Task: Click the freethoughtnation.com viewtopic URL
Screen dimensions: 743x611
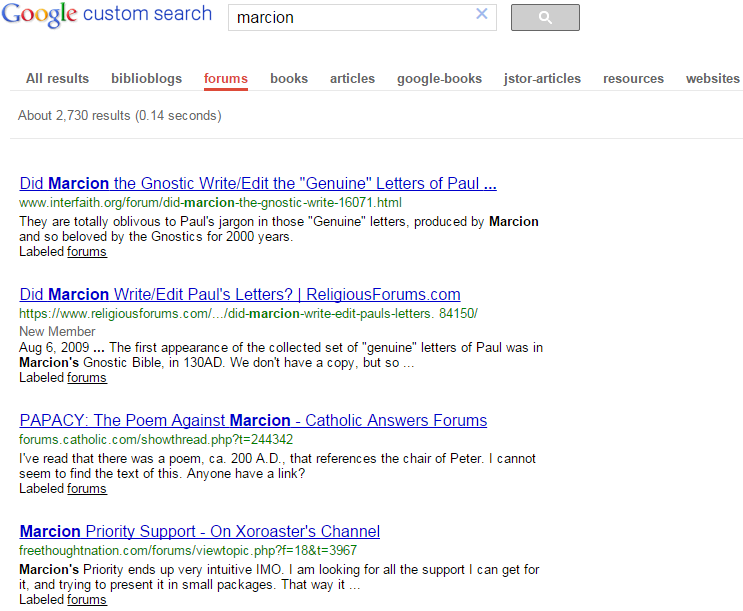Action: coord(188,551)
